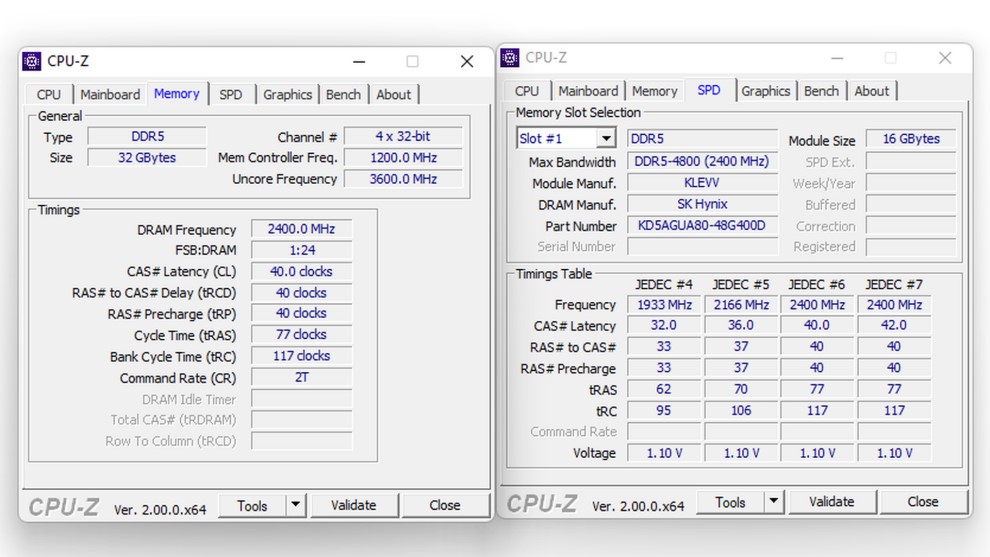
Task: Click FSB:DRAM value 1:24
Action: tap(301, 250)
